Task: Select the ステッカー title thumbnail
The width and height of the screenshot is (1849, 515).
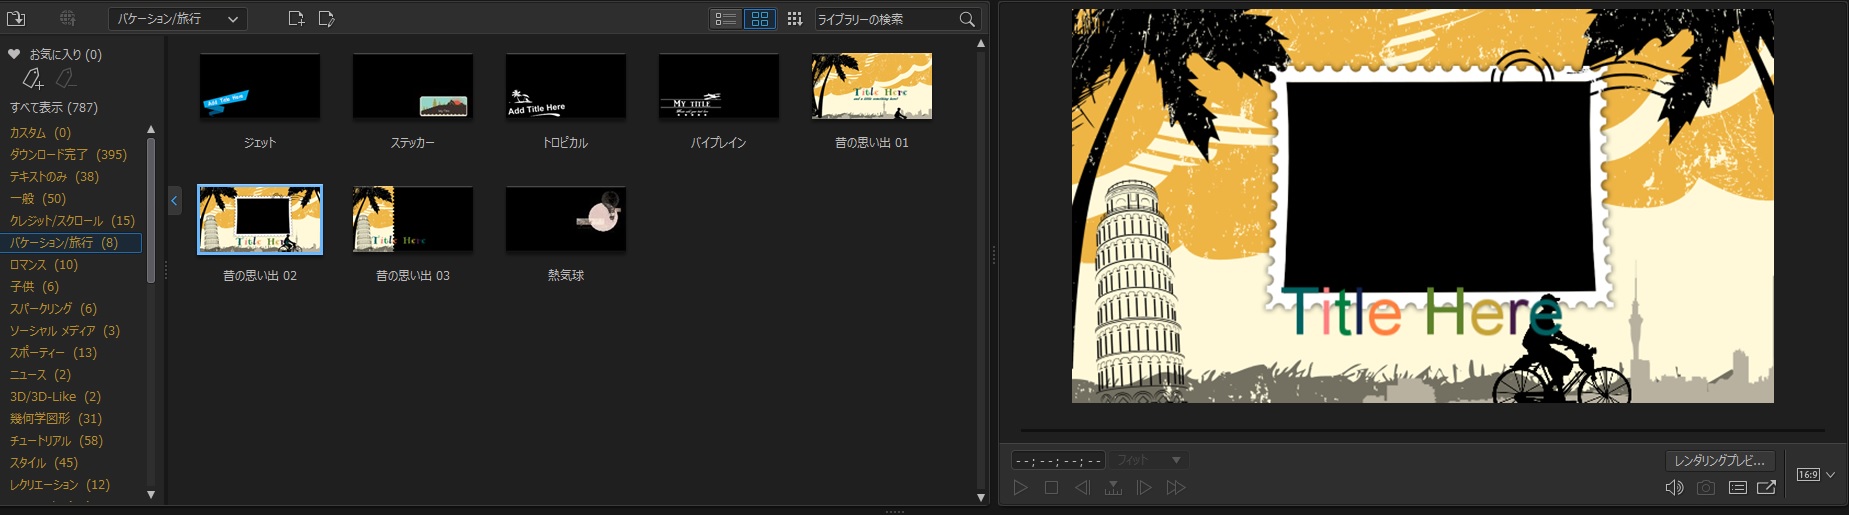Action: pyautogui.click(x=413, y=86)
